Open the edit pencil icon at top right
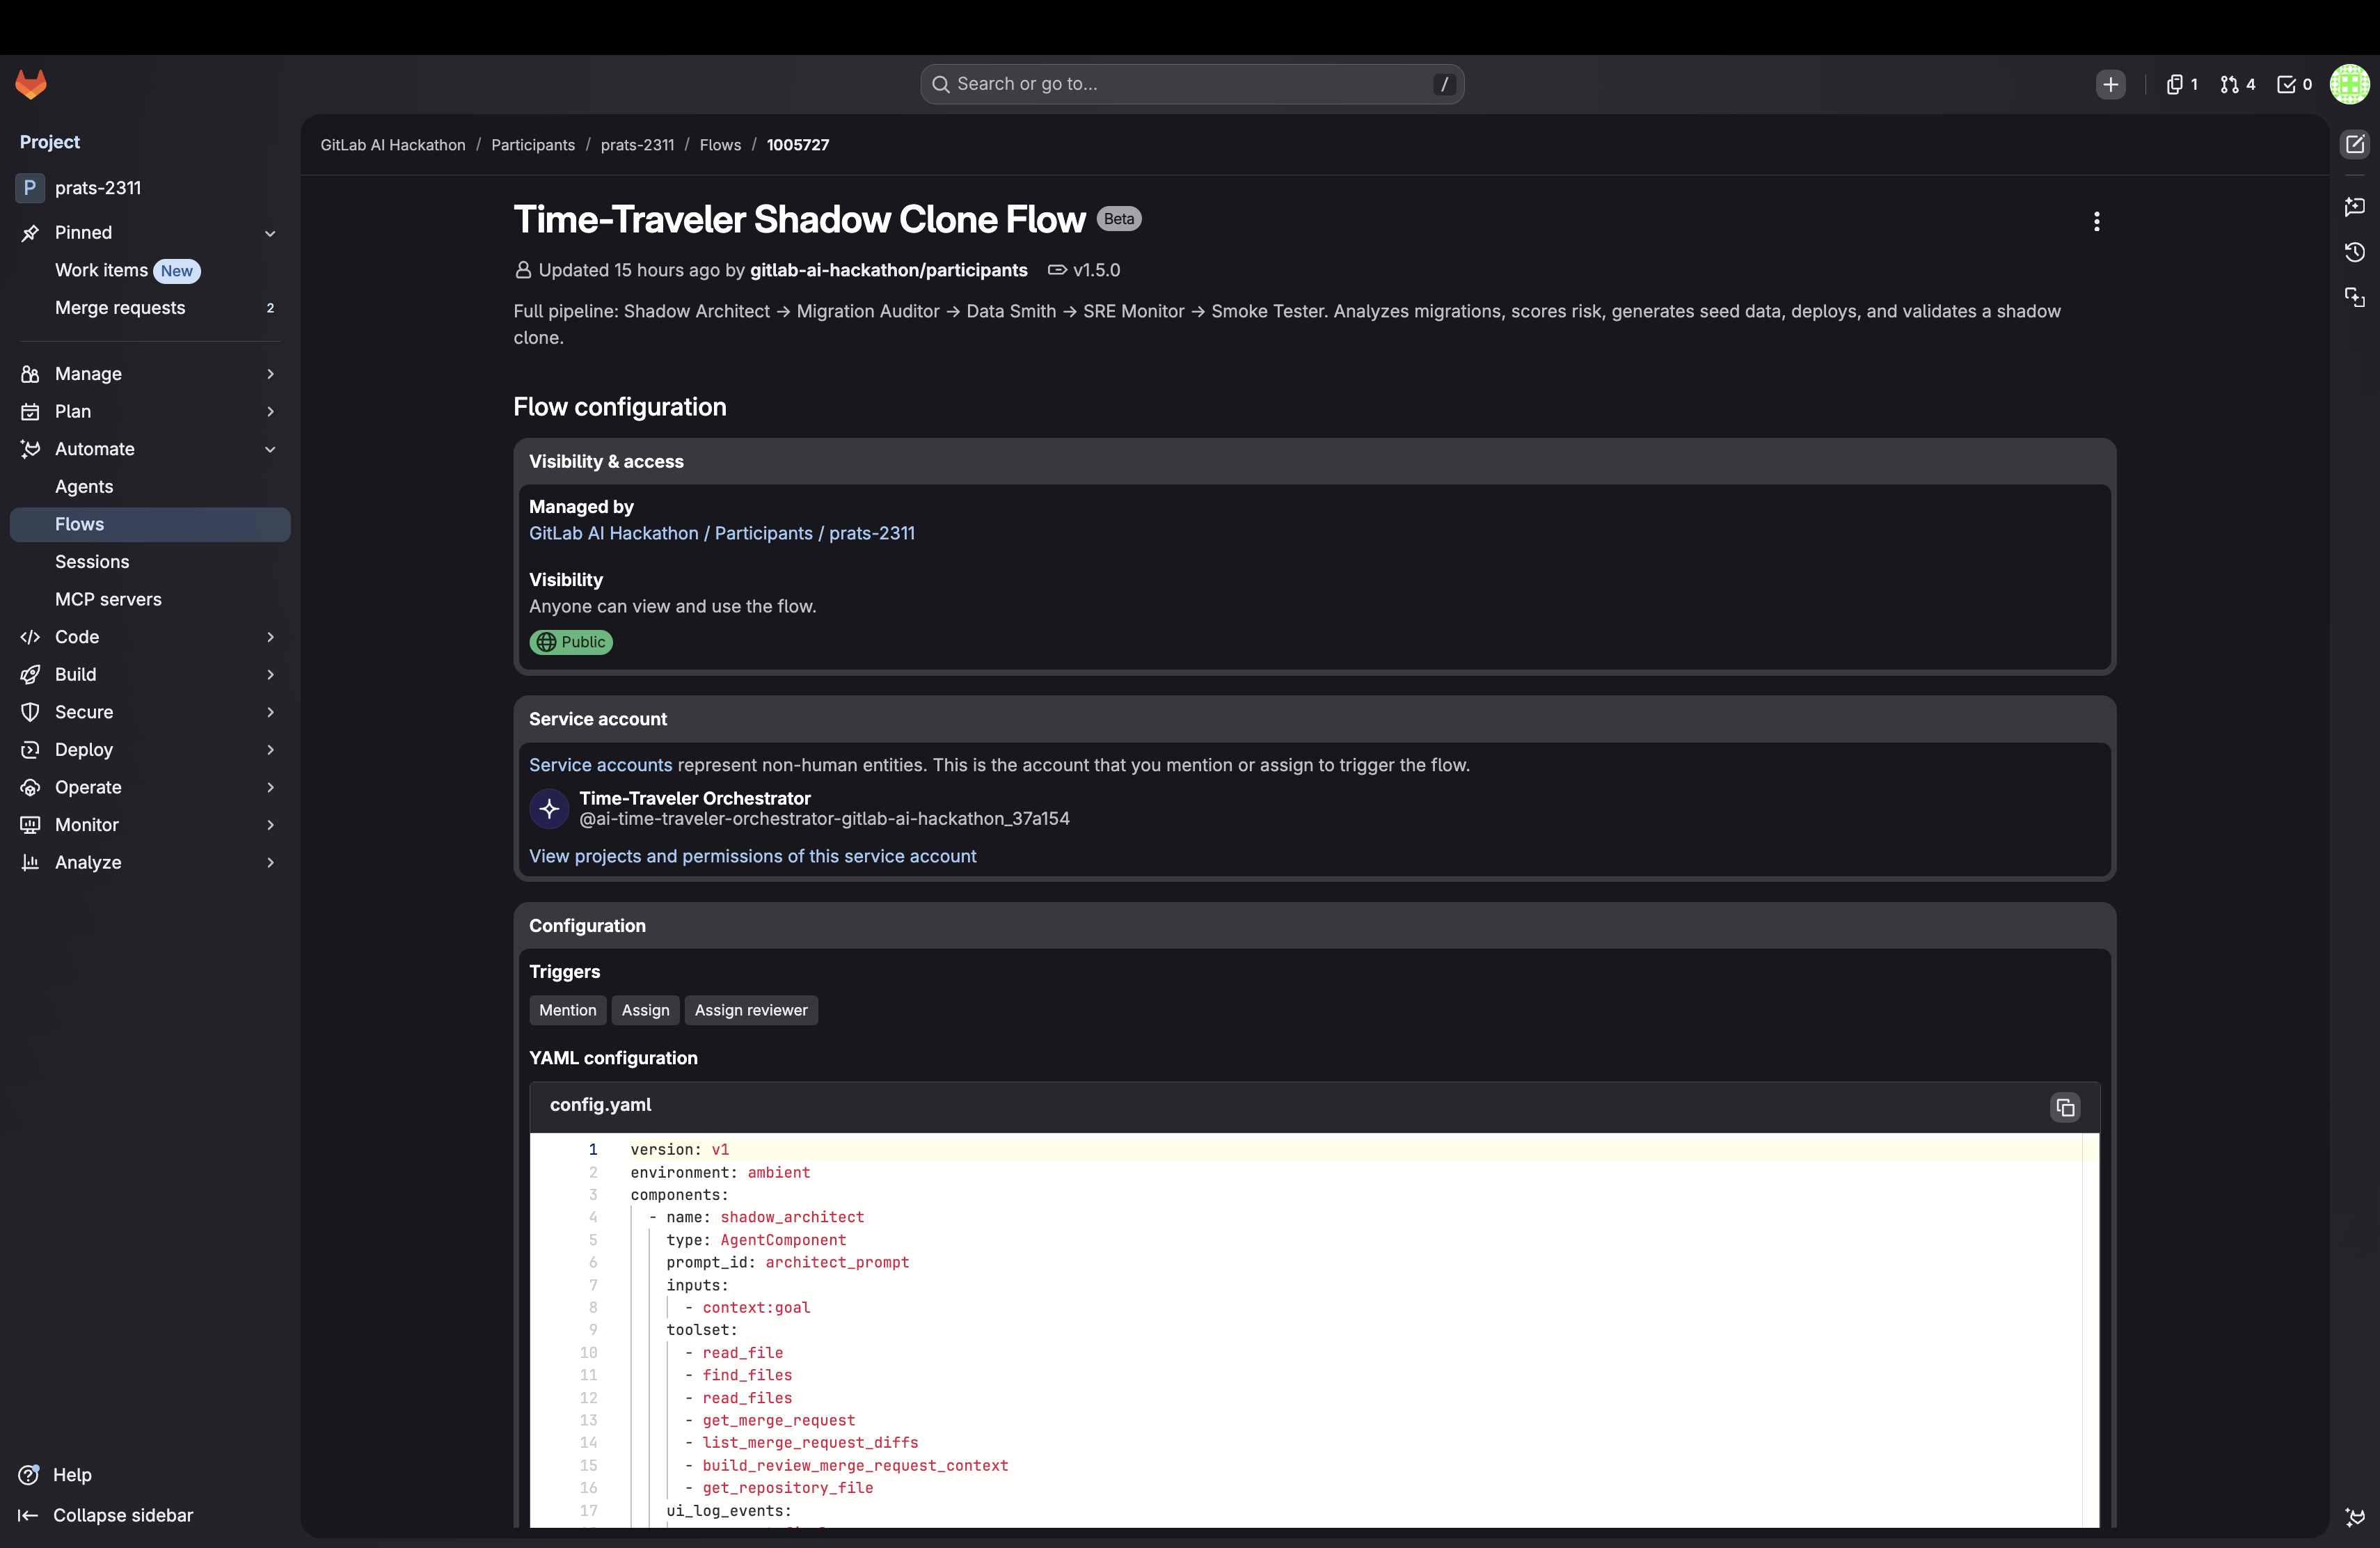This screenshot has height=1548, width=2380. pos(2354,145)
